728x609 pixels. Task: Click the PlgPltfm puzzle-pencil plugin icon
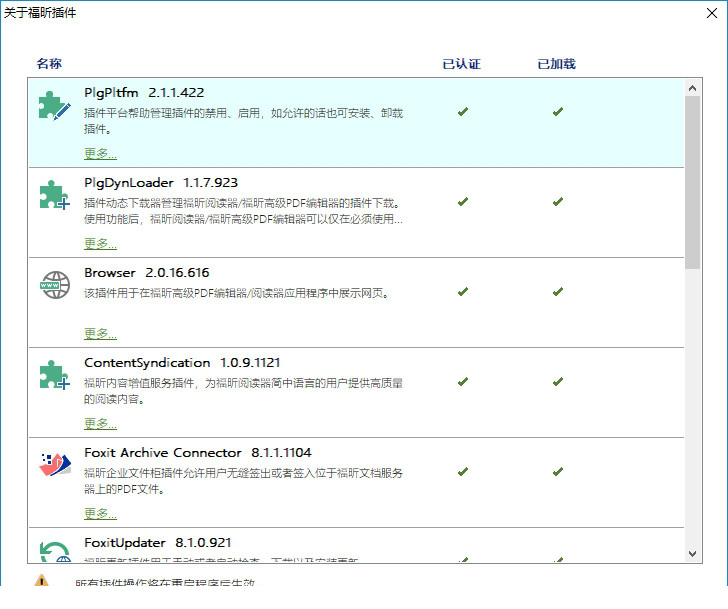[55, 106]
